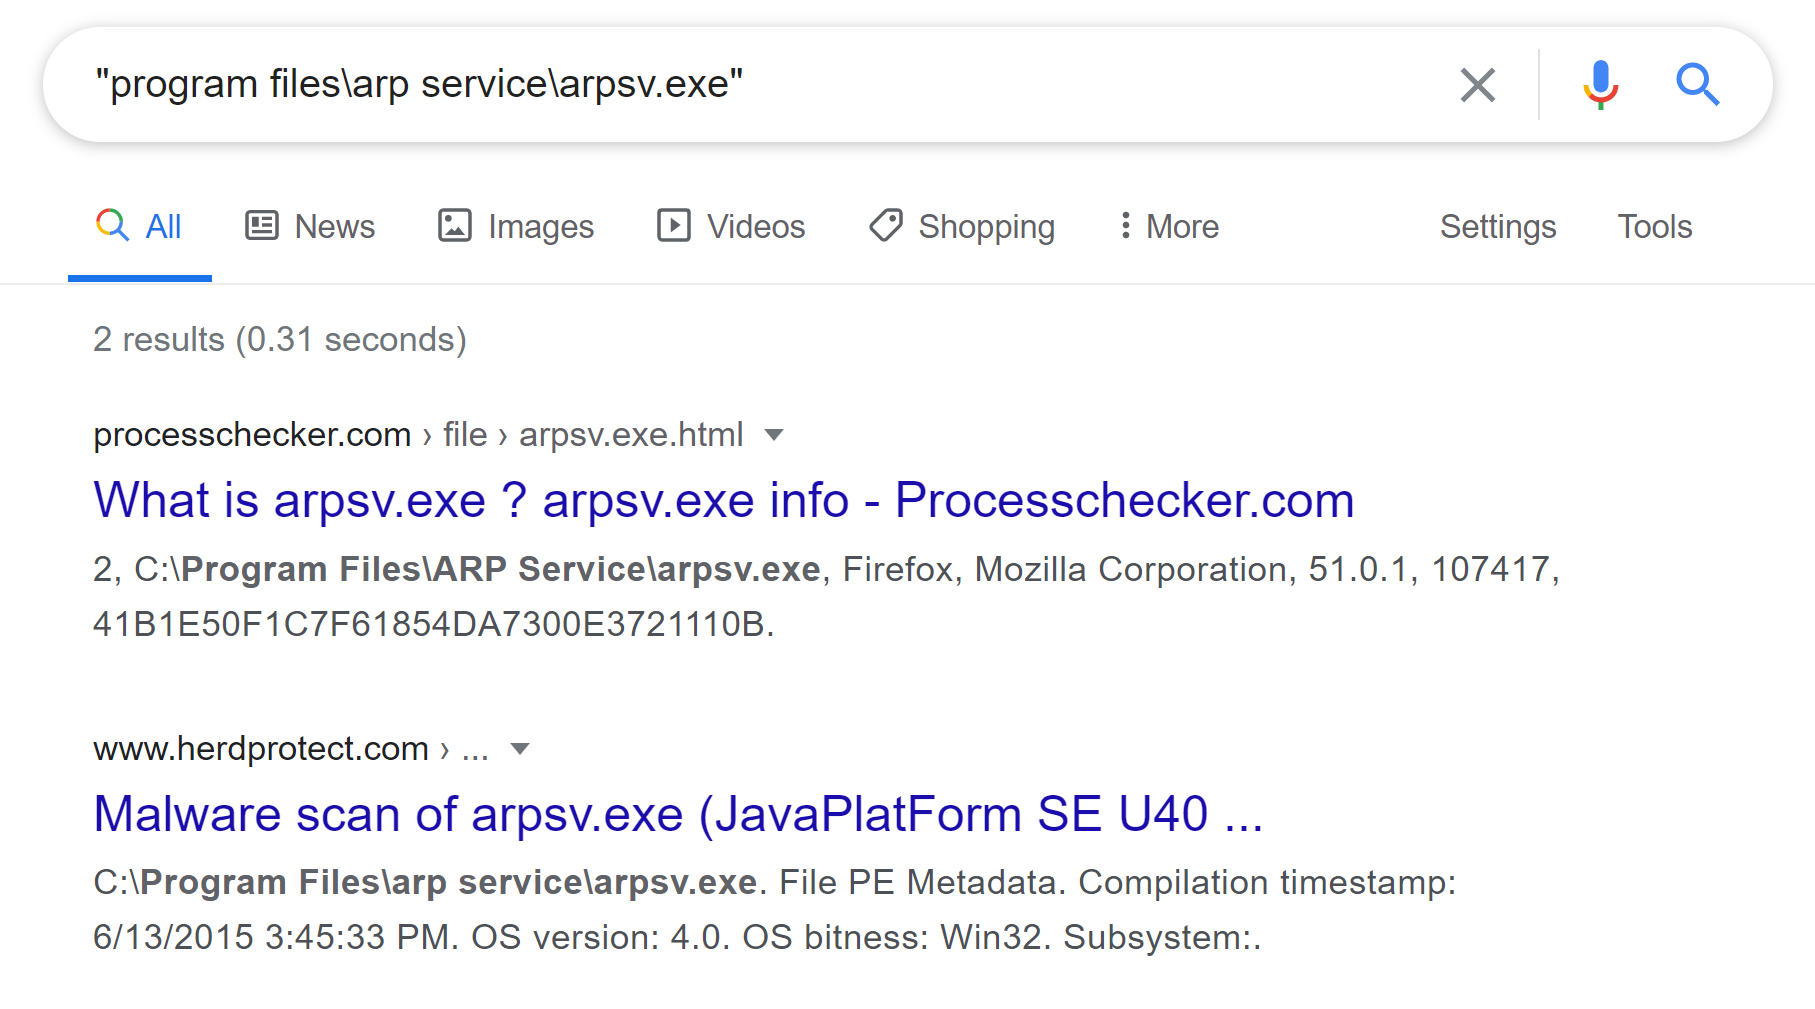Screen dimensions: 1815x1009
Task: Open the Tools options
Action: pos(1655,227)
